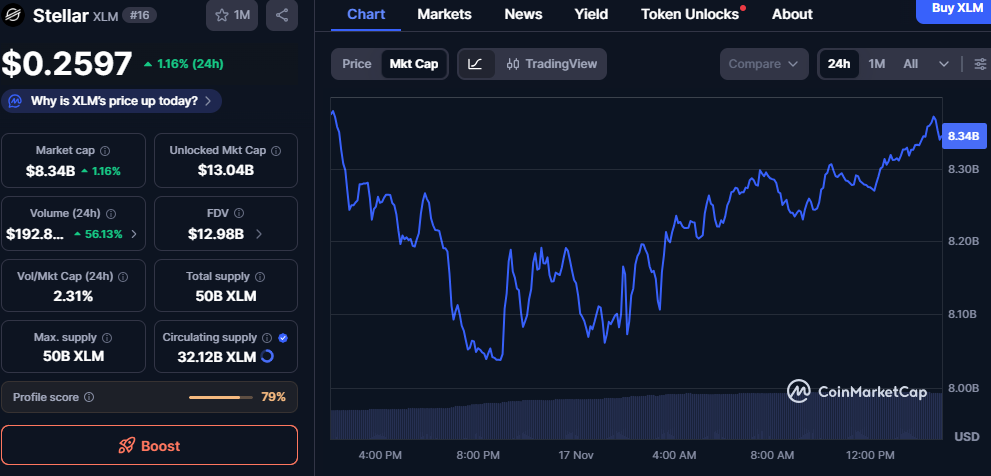
Task: Select the line chart icon
Action: pos(476,64)
